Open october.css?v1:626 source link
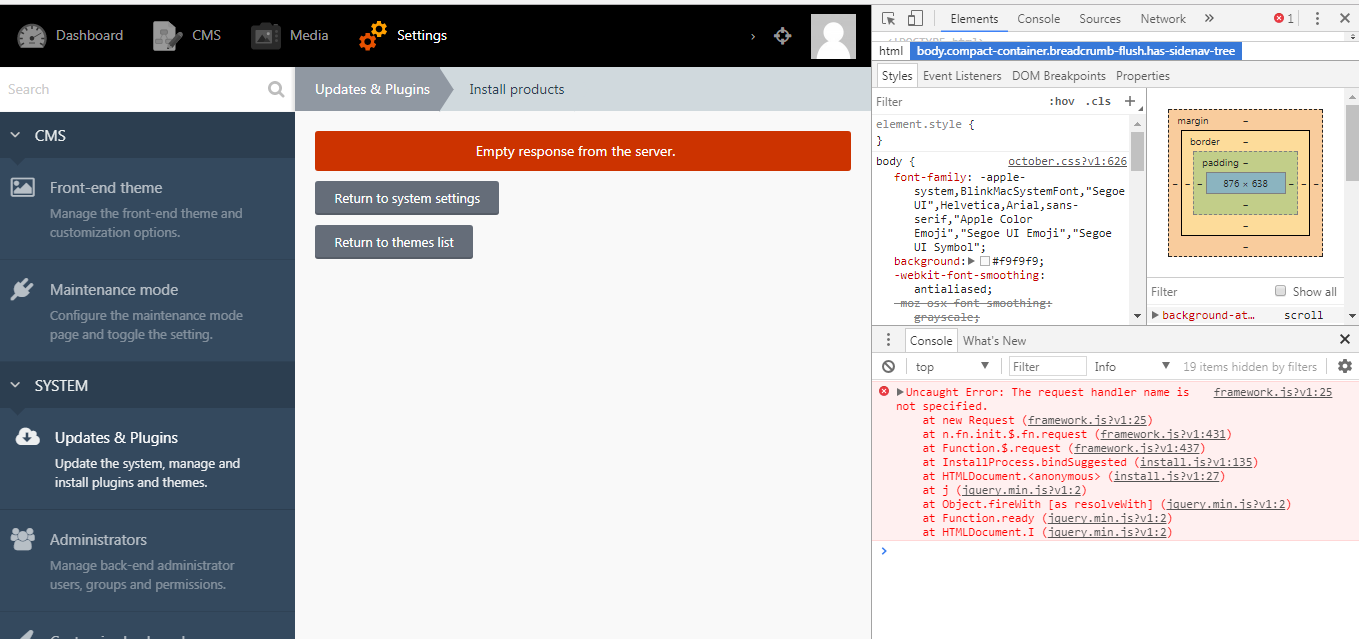Viewport: 1359px width, 639px height. pos(1067,161)
